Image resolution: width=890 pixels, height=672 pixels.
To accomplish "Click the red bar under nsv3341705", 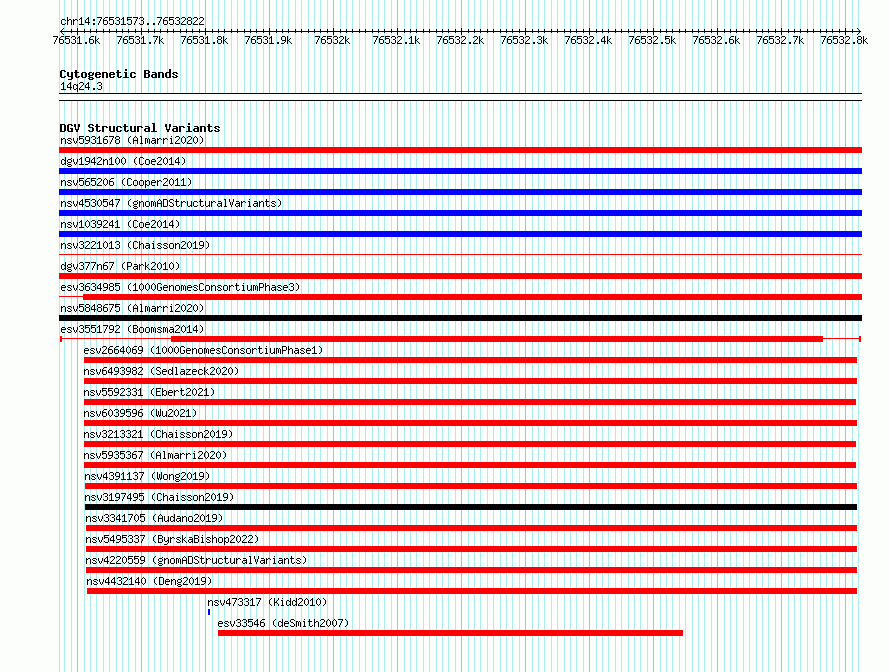I will (471, 528).
